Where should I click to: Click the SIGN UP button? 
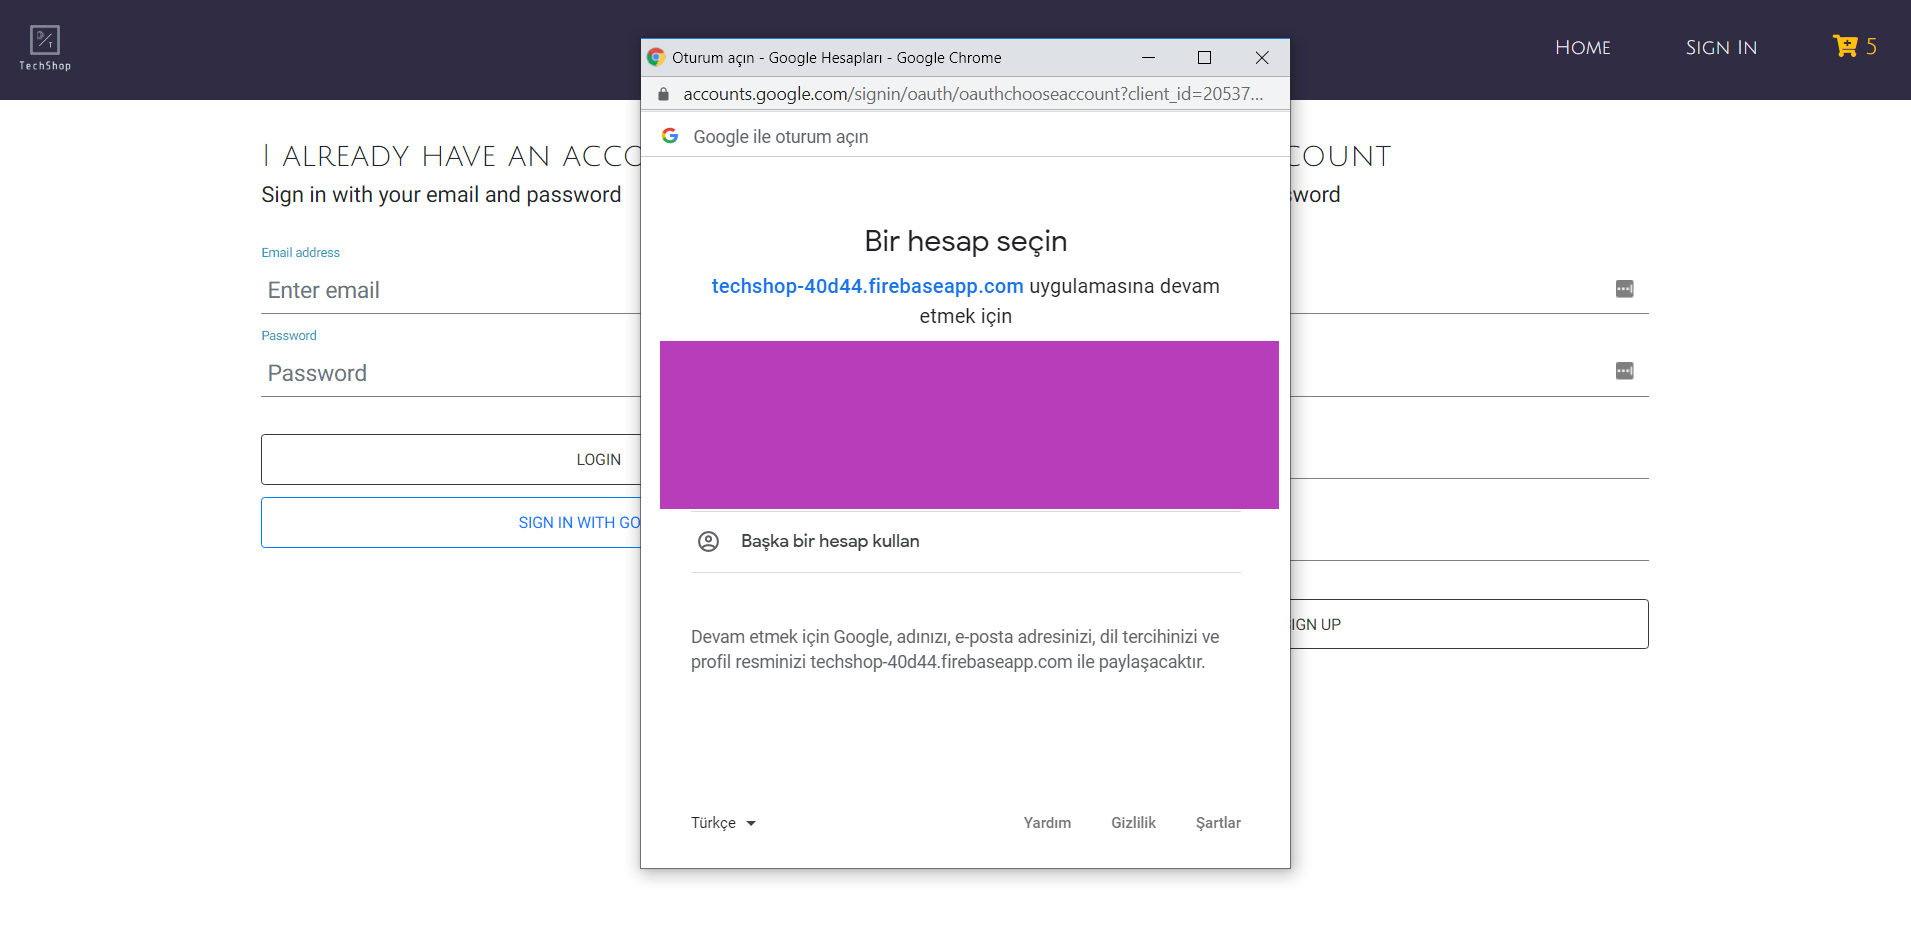point(1469,624)
